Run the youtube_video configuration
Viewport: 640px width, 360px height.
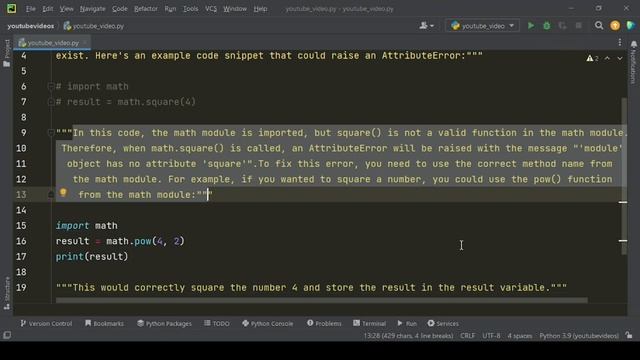(531, 26)
